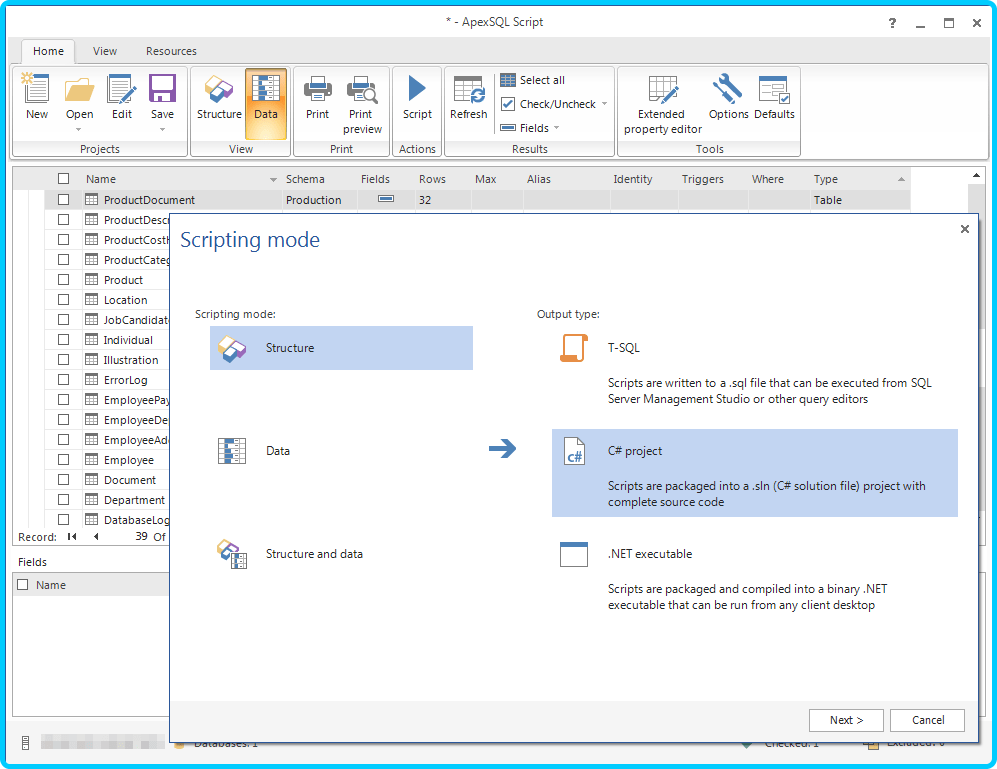Click the Edit project icon
This screenshot has height=769, width=997.
[121, 97]
